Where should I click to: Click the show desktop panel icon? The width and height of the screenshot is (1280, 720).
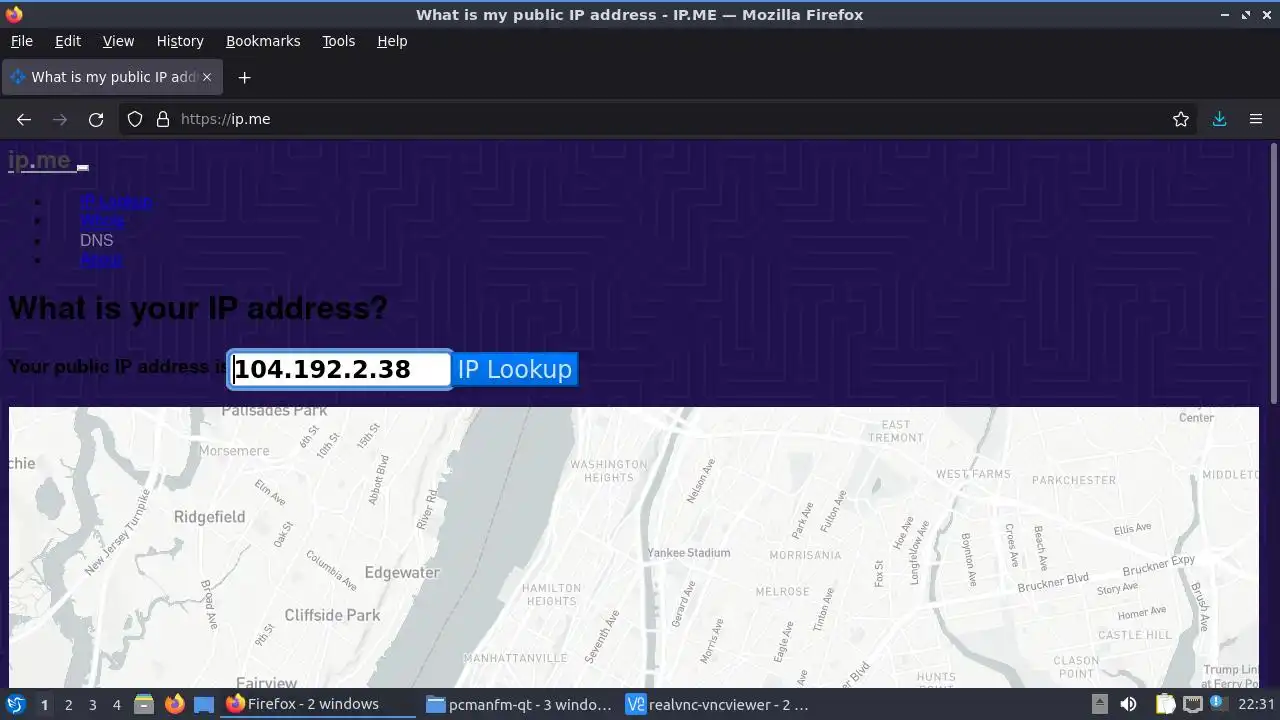(x=204, y=705)
